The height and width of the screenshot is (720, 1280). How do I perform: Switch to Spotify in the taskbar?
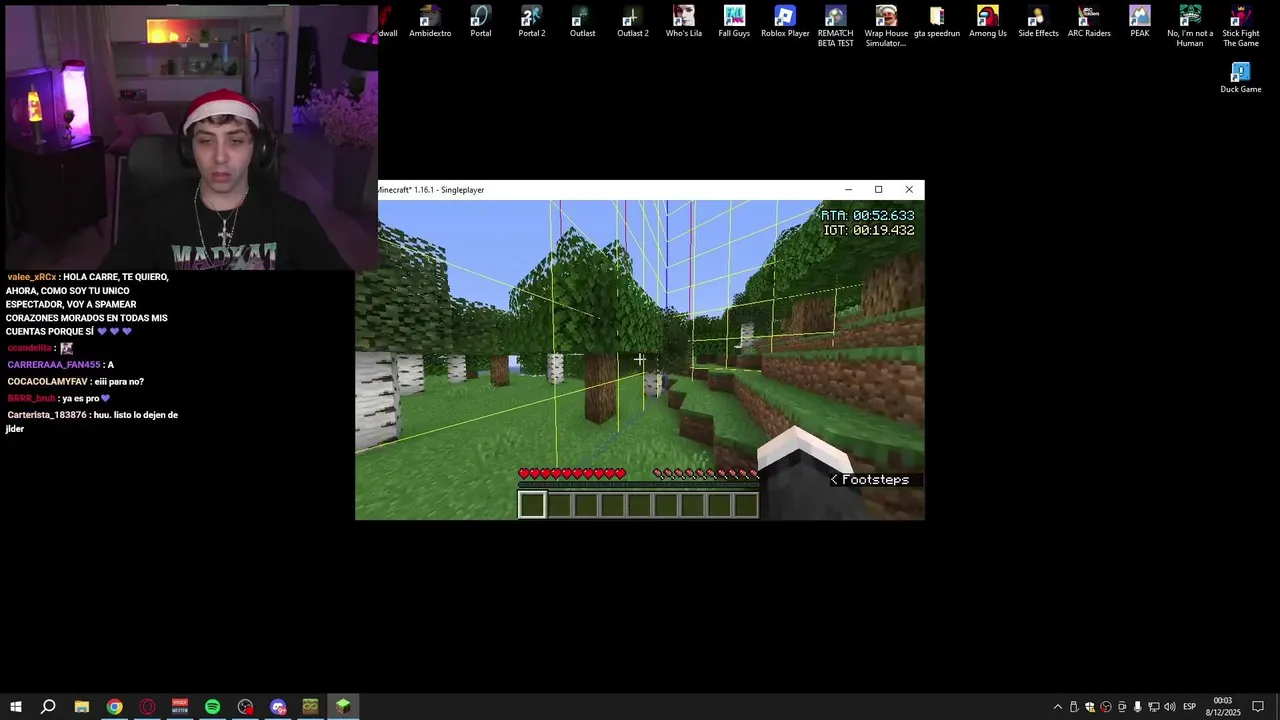[213, 707]
